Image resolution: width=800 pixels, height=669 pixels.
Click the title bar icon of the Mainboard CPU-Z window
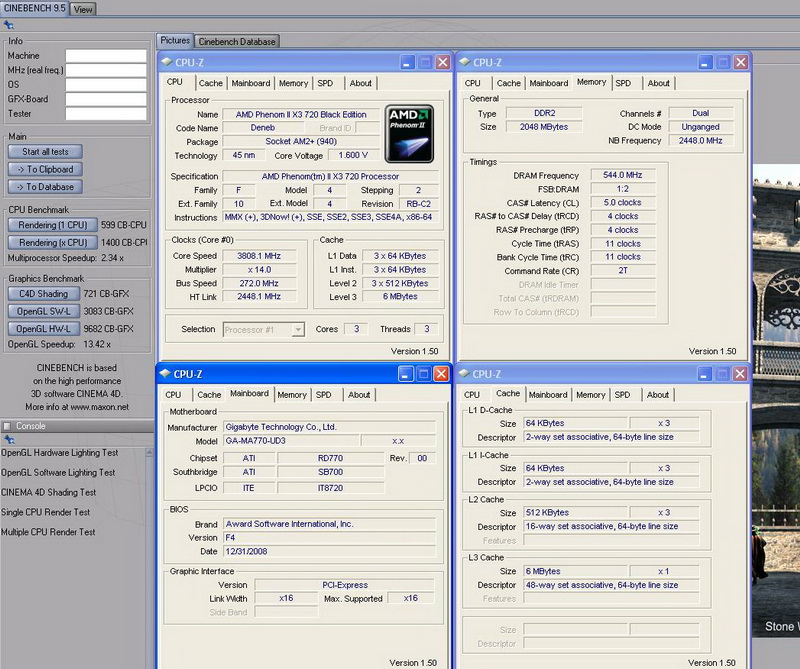coord(166,374)
